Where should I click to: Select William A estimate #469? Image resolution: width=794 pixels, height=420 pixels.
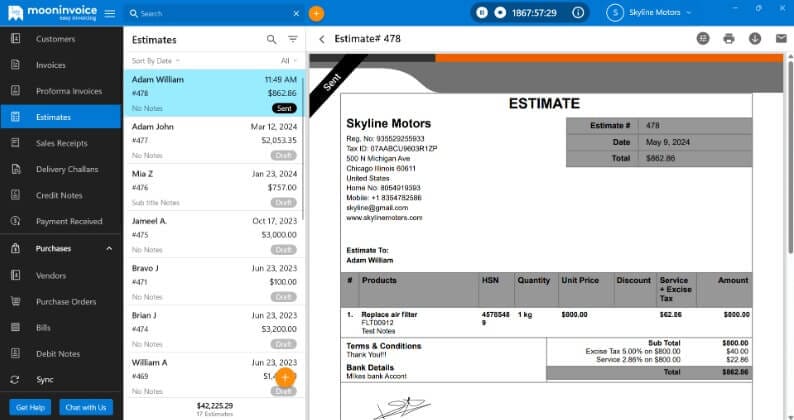[x=214, y=376]
